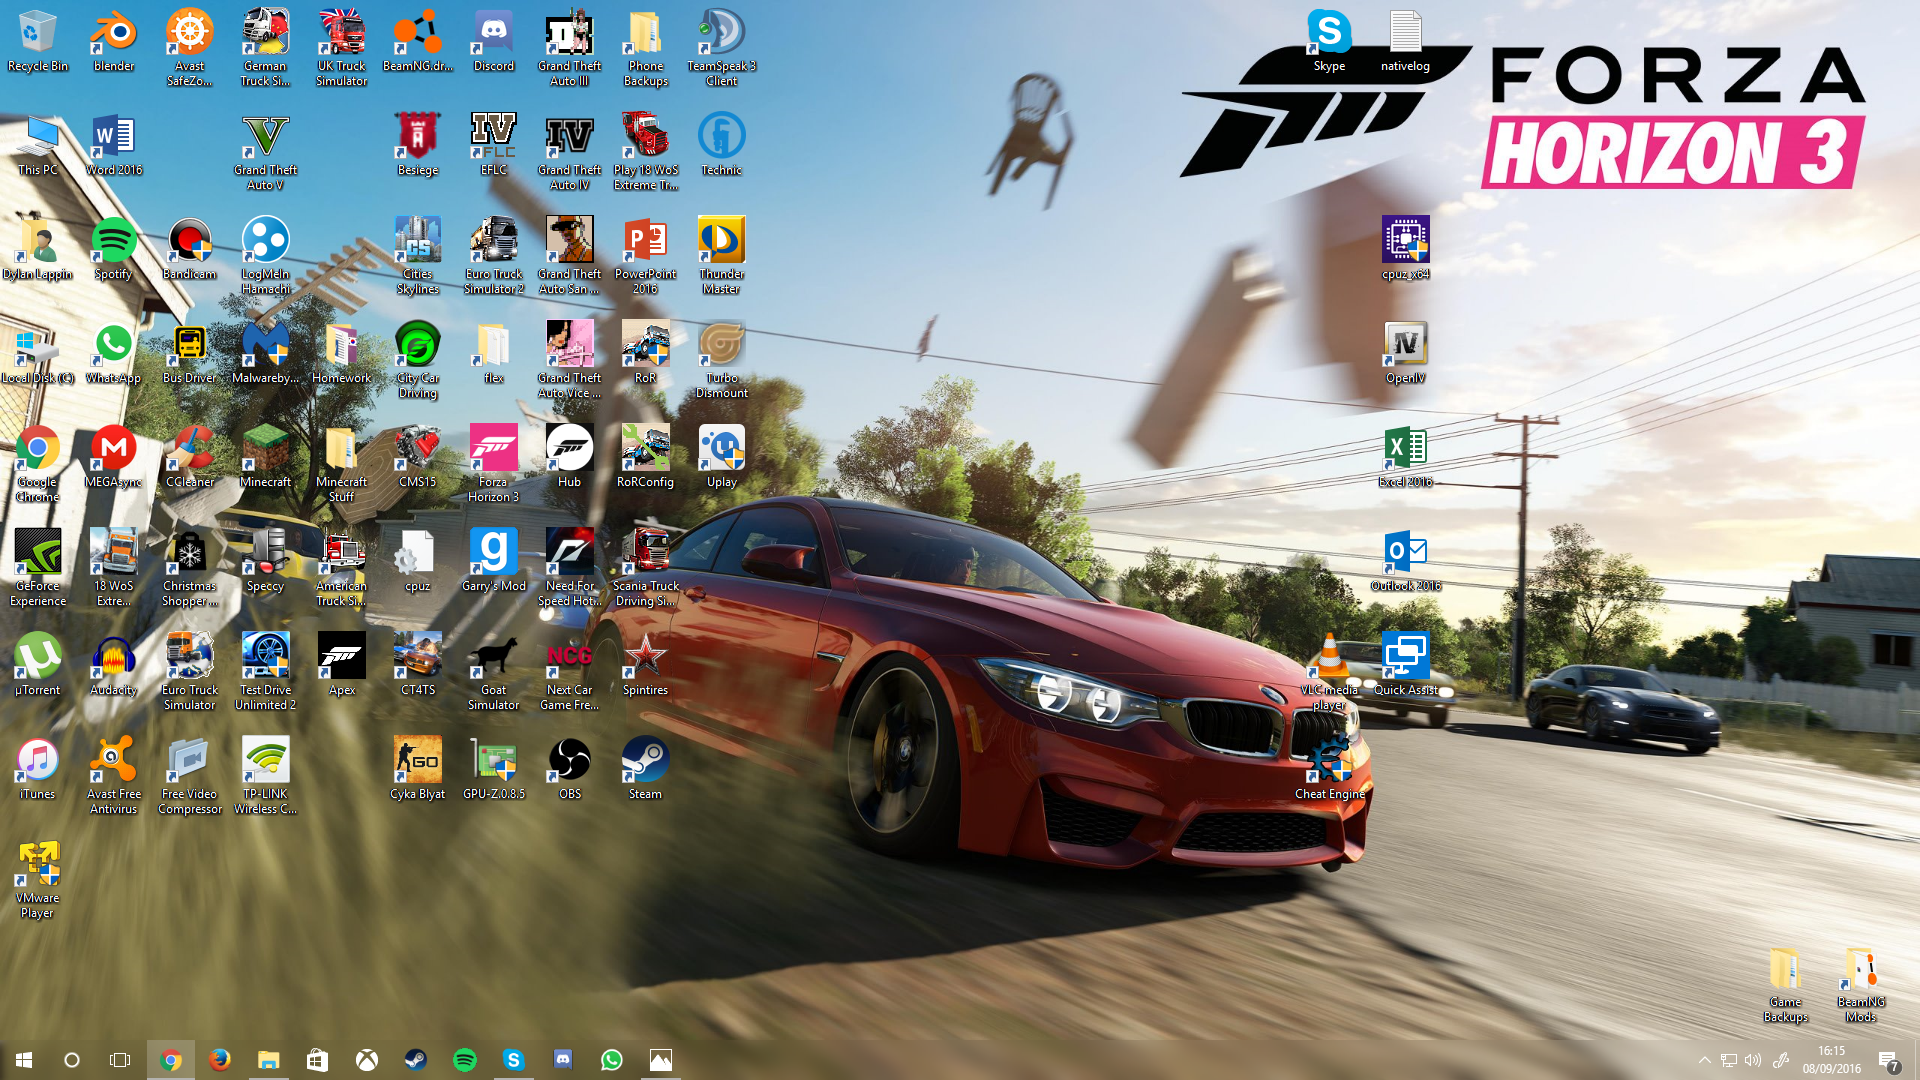
Task: Select the Cities Skylines icon
Action: [x=418, y=257]
